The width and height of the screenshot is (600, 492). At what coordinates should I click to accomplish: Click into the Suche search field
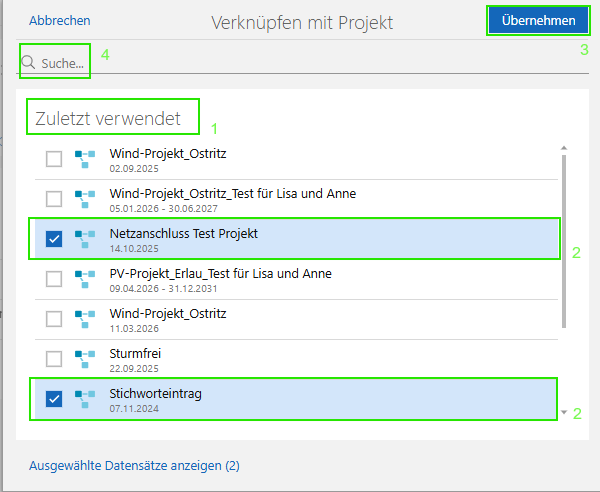pyautogui.click(x=302, y=62)
